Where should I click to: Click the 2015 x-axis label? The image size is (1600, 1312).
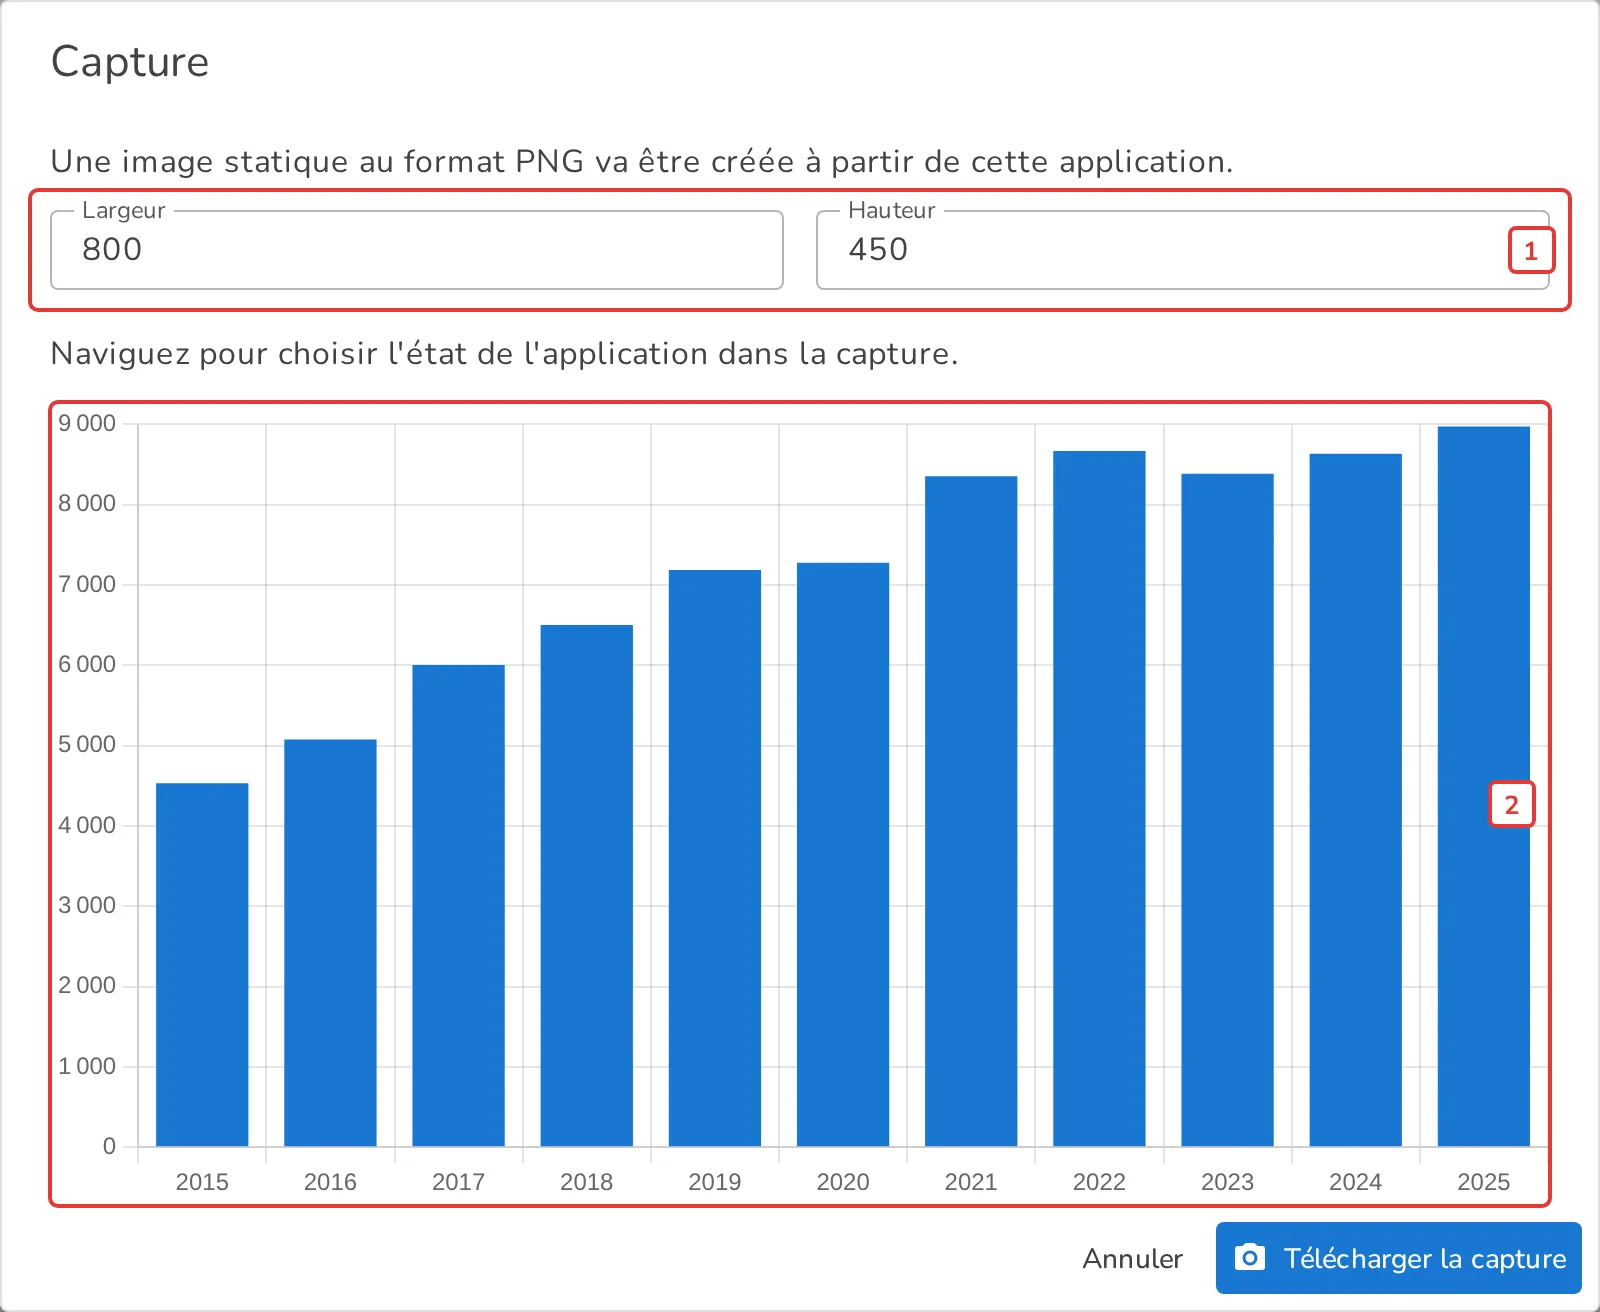click(x=202, y=1182)
